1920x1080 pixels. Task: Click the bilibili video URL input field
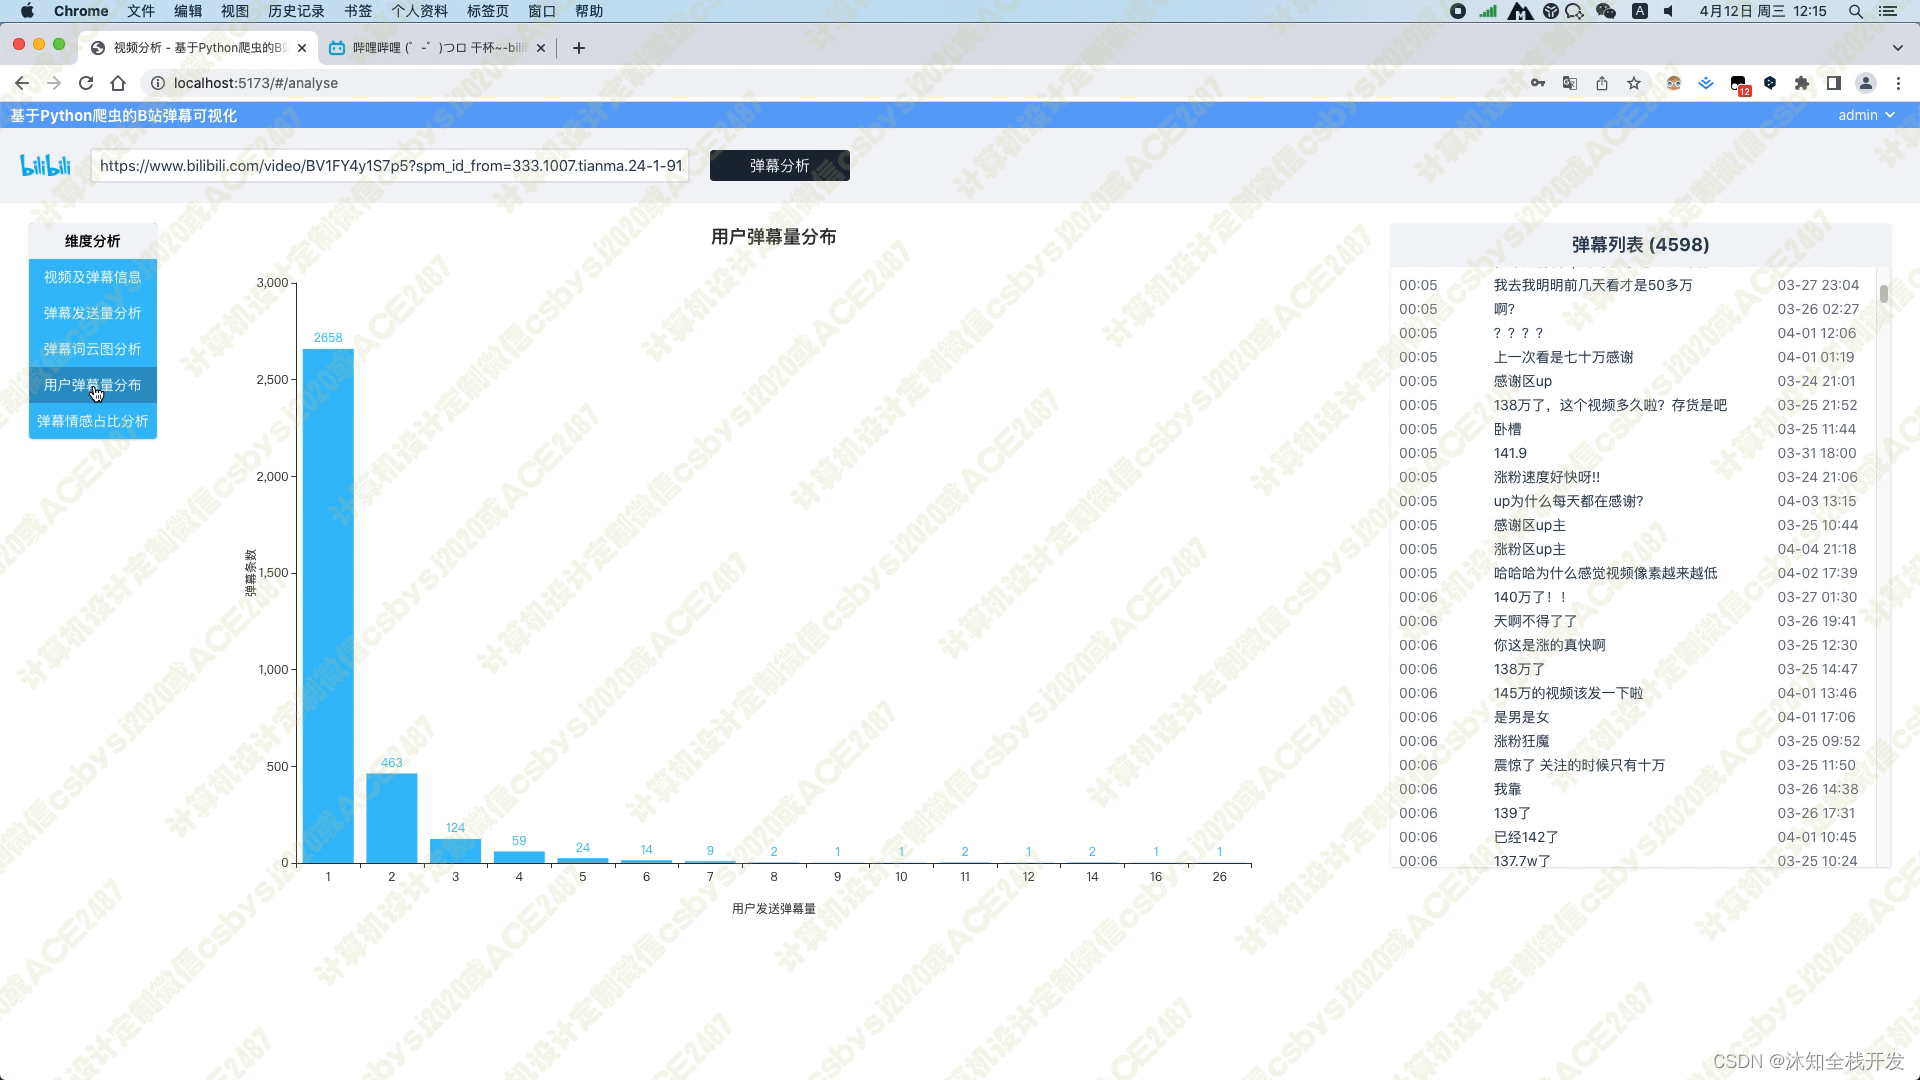pyautogui.click(x=390, y=165)
